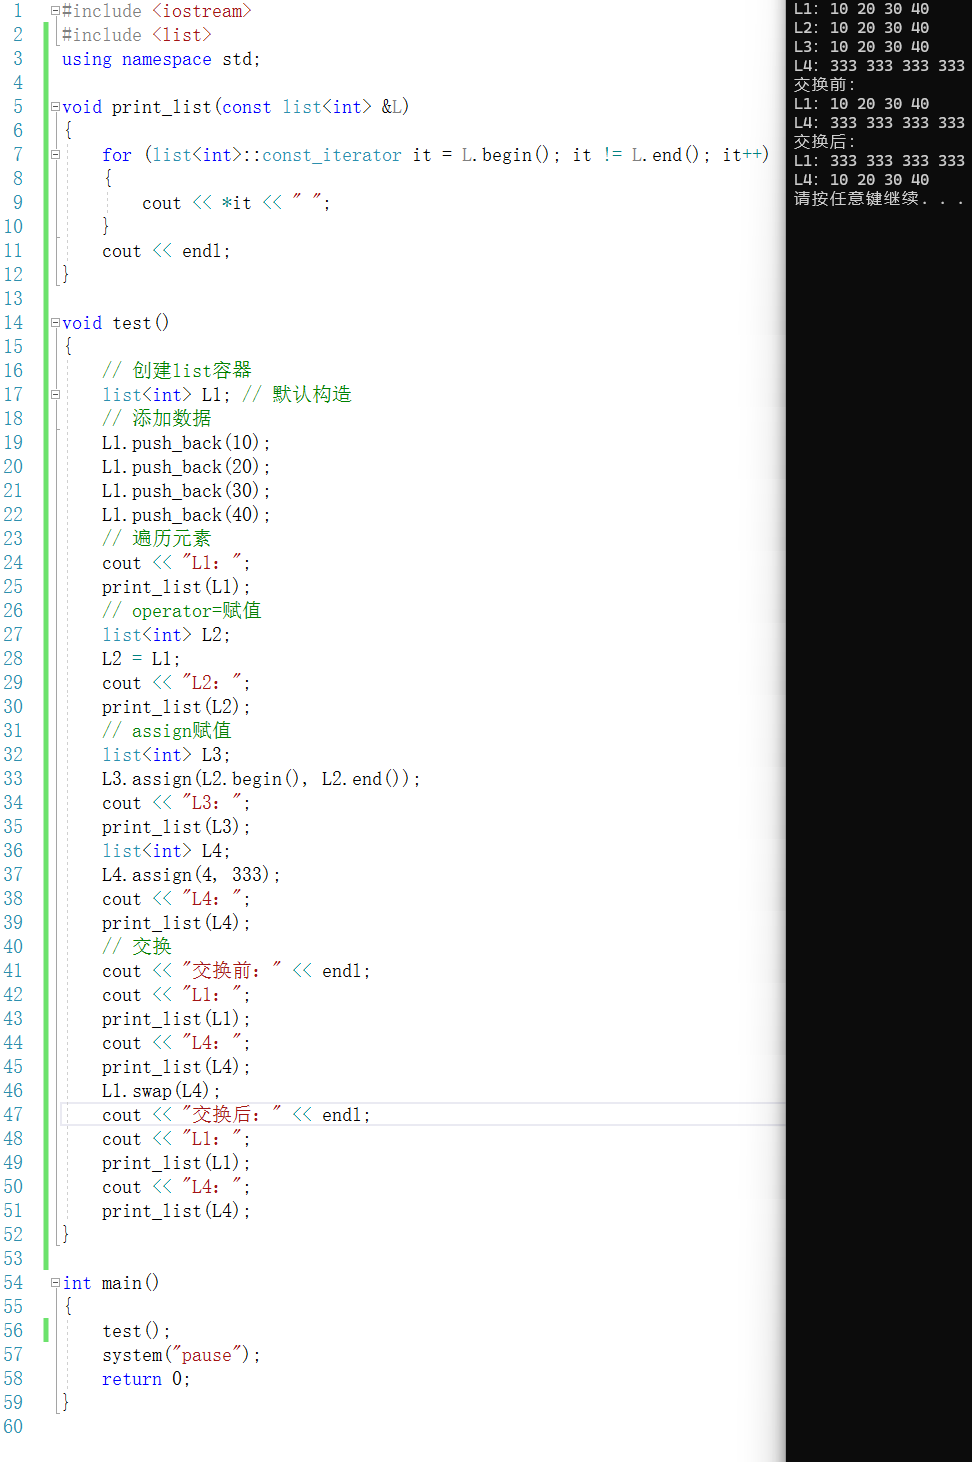Click comment '遍历元素'
Image resolution: width=972 pixels, height=1462 pixels.
[x=157, y=539]
